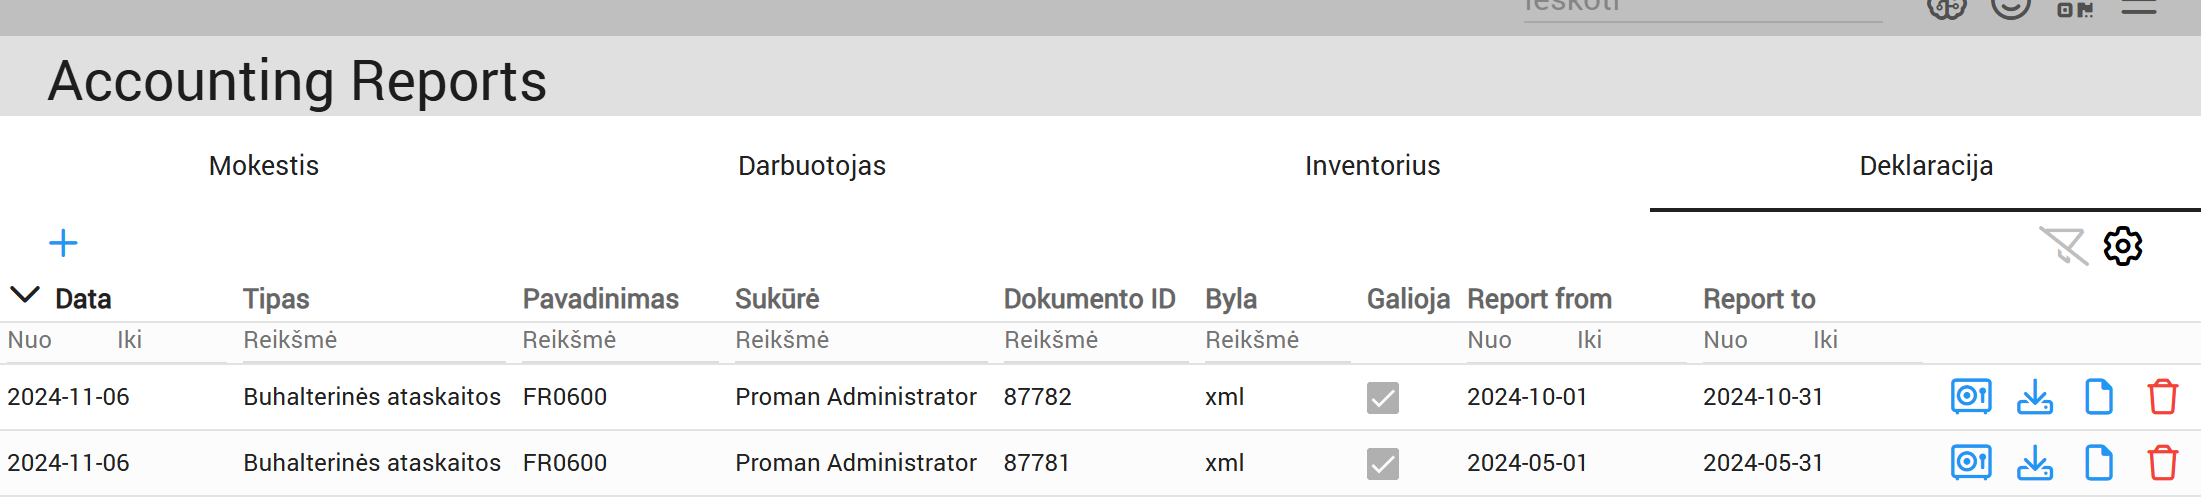
Task: Open the Darbuotojas tab
Action: click(812, 166)
